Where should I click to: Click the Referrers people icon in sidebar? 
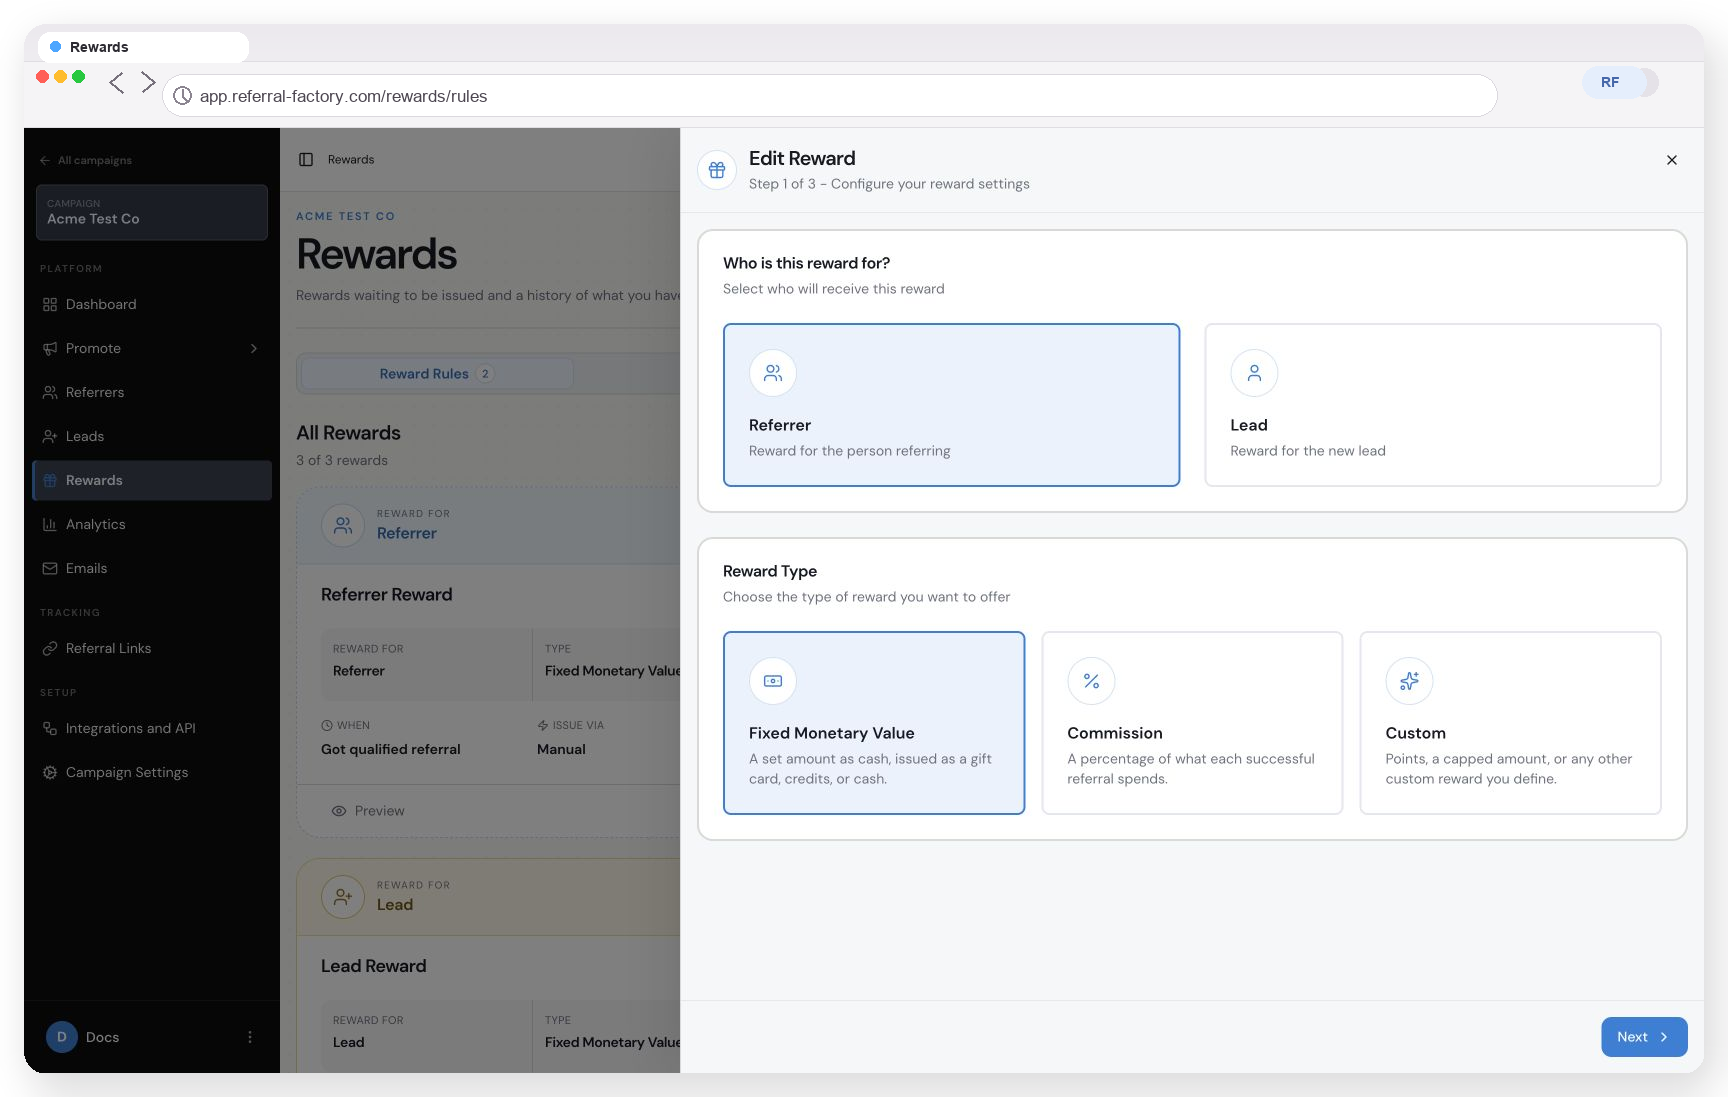pyautogui.click(x=50, y=392)
